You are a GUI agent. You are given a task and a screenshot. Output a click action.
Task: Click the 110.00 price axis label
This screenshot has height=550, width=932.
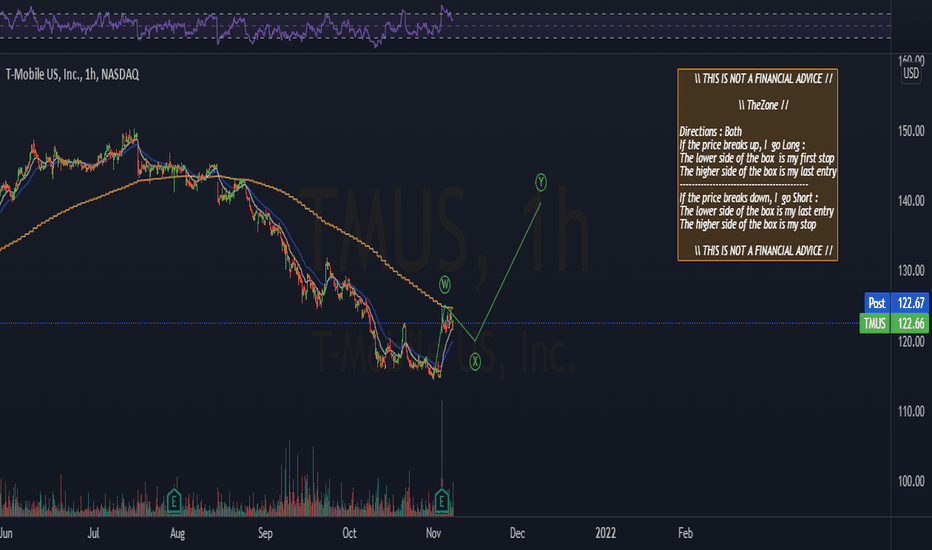pos(911,411)
